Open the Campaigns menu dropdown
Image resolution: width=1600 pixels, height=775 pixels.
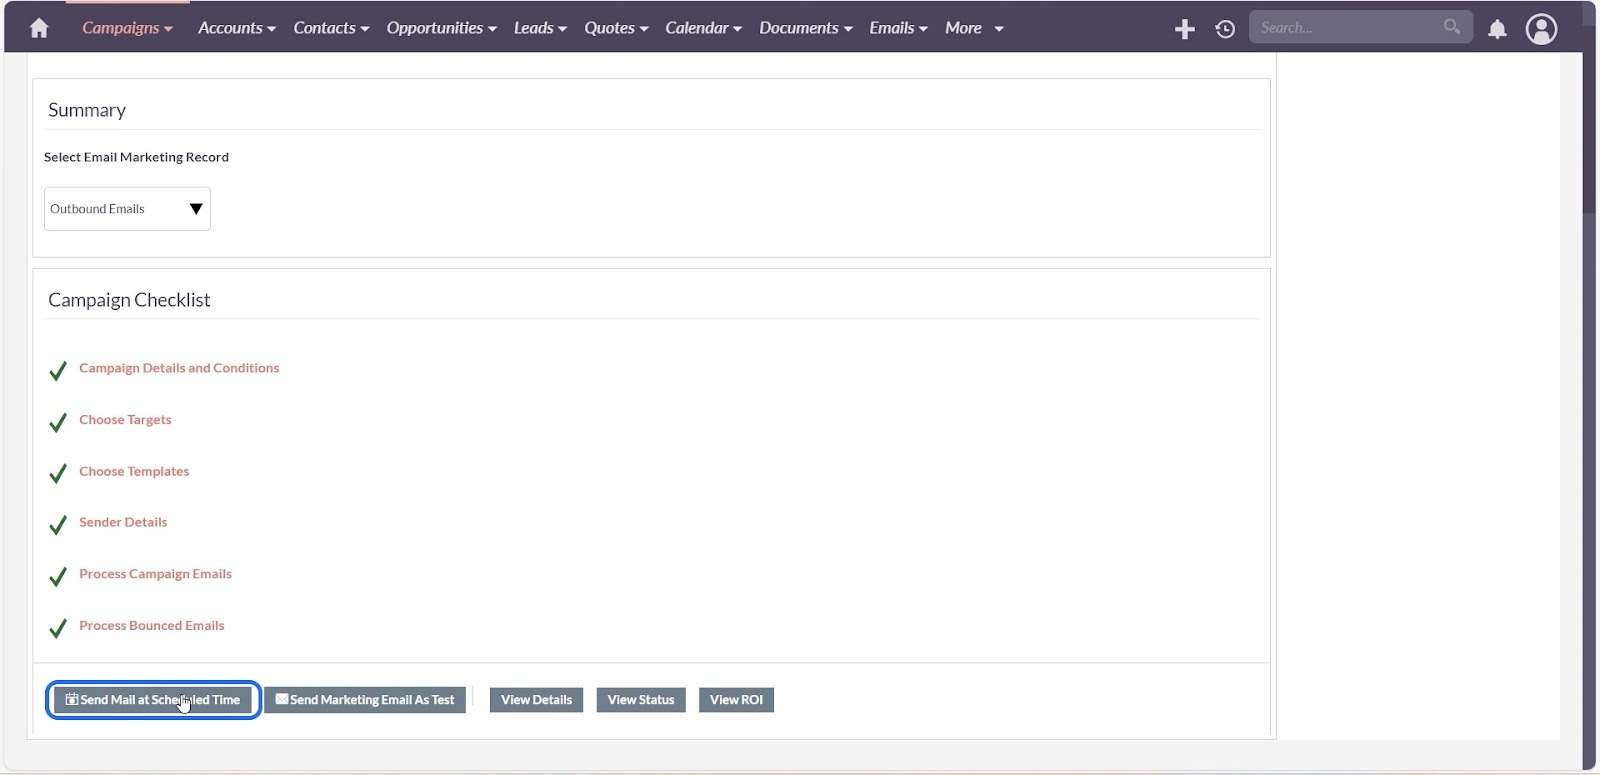coord(127,28)
